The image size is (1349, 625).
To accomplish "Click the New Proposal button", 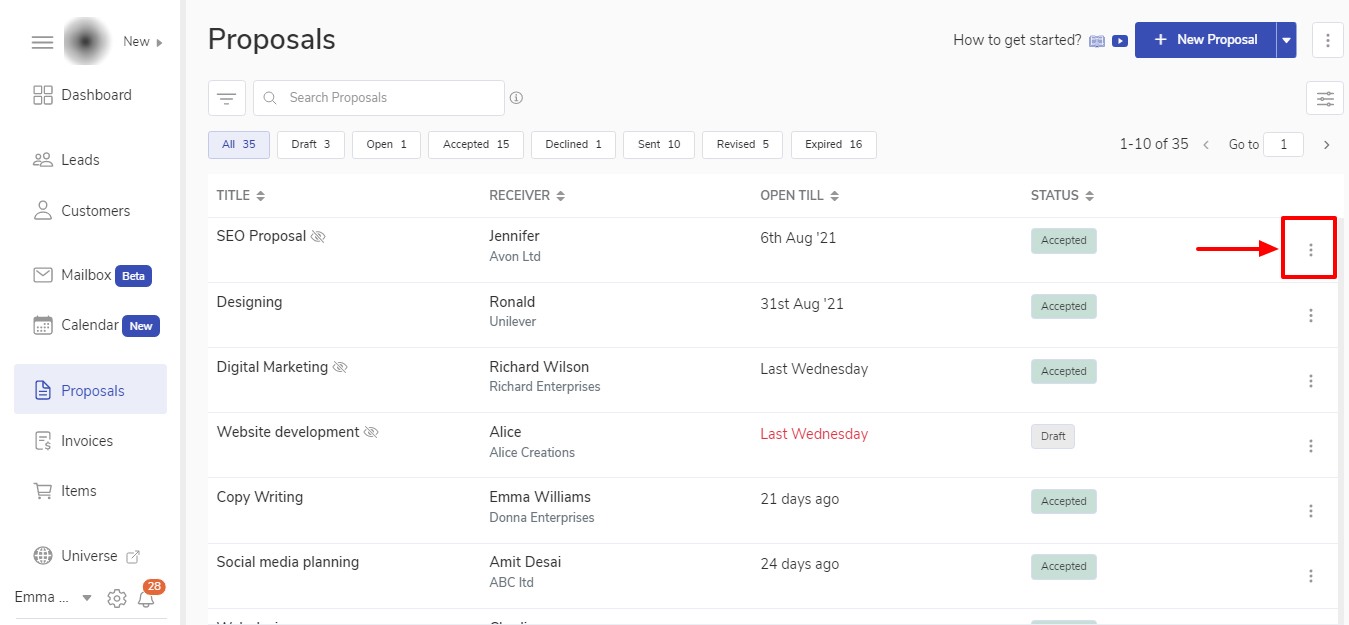I will 1204,40.
